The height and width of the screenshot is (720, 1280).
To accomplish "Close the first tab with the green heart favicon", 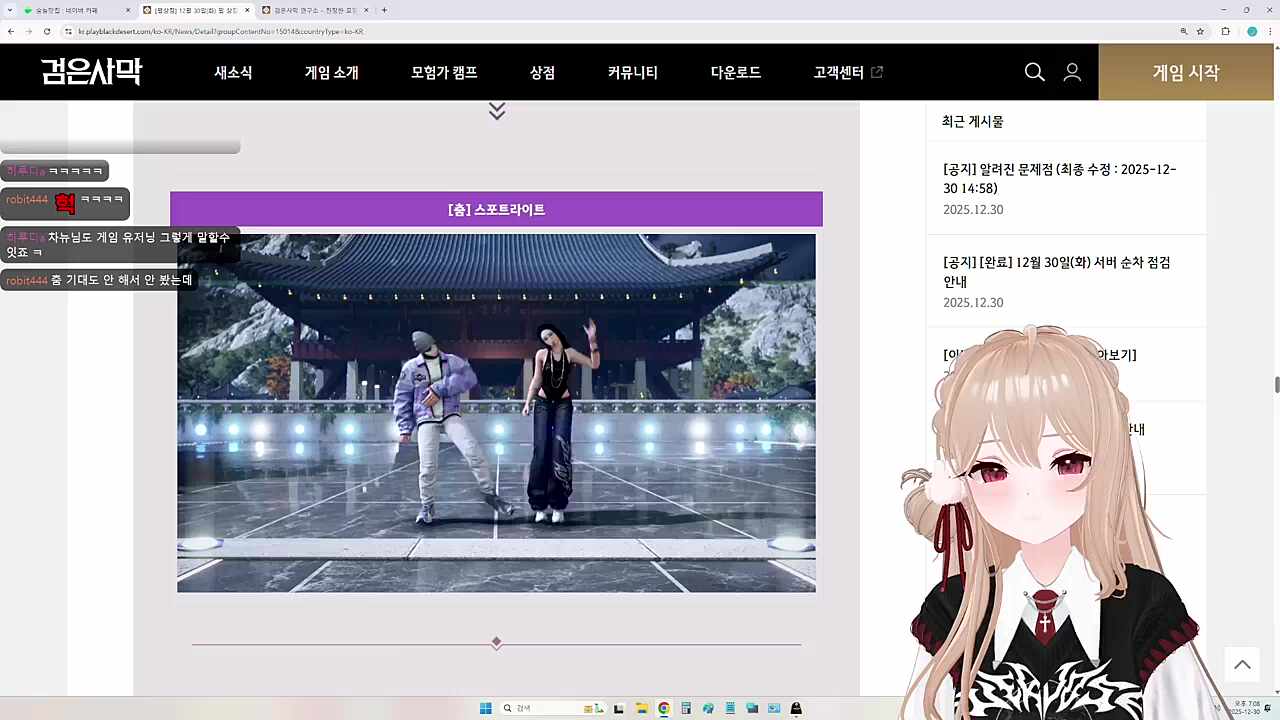I will pyautogui.click(x=128, y=10).
